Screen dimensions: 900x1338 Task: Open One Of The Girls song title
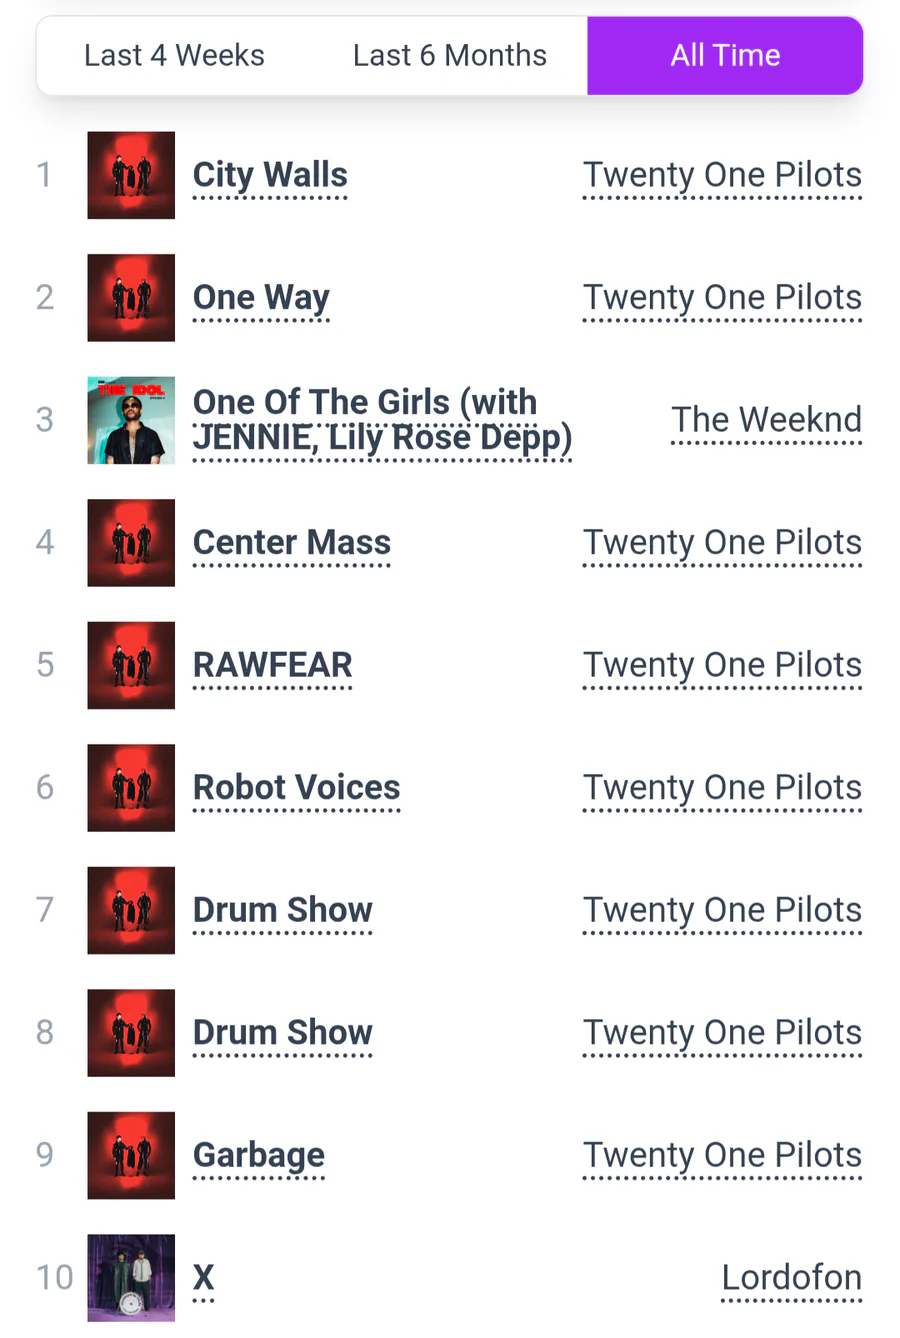point(382,420)
